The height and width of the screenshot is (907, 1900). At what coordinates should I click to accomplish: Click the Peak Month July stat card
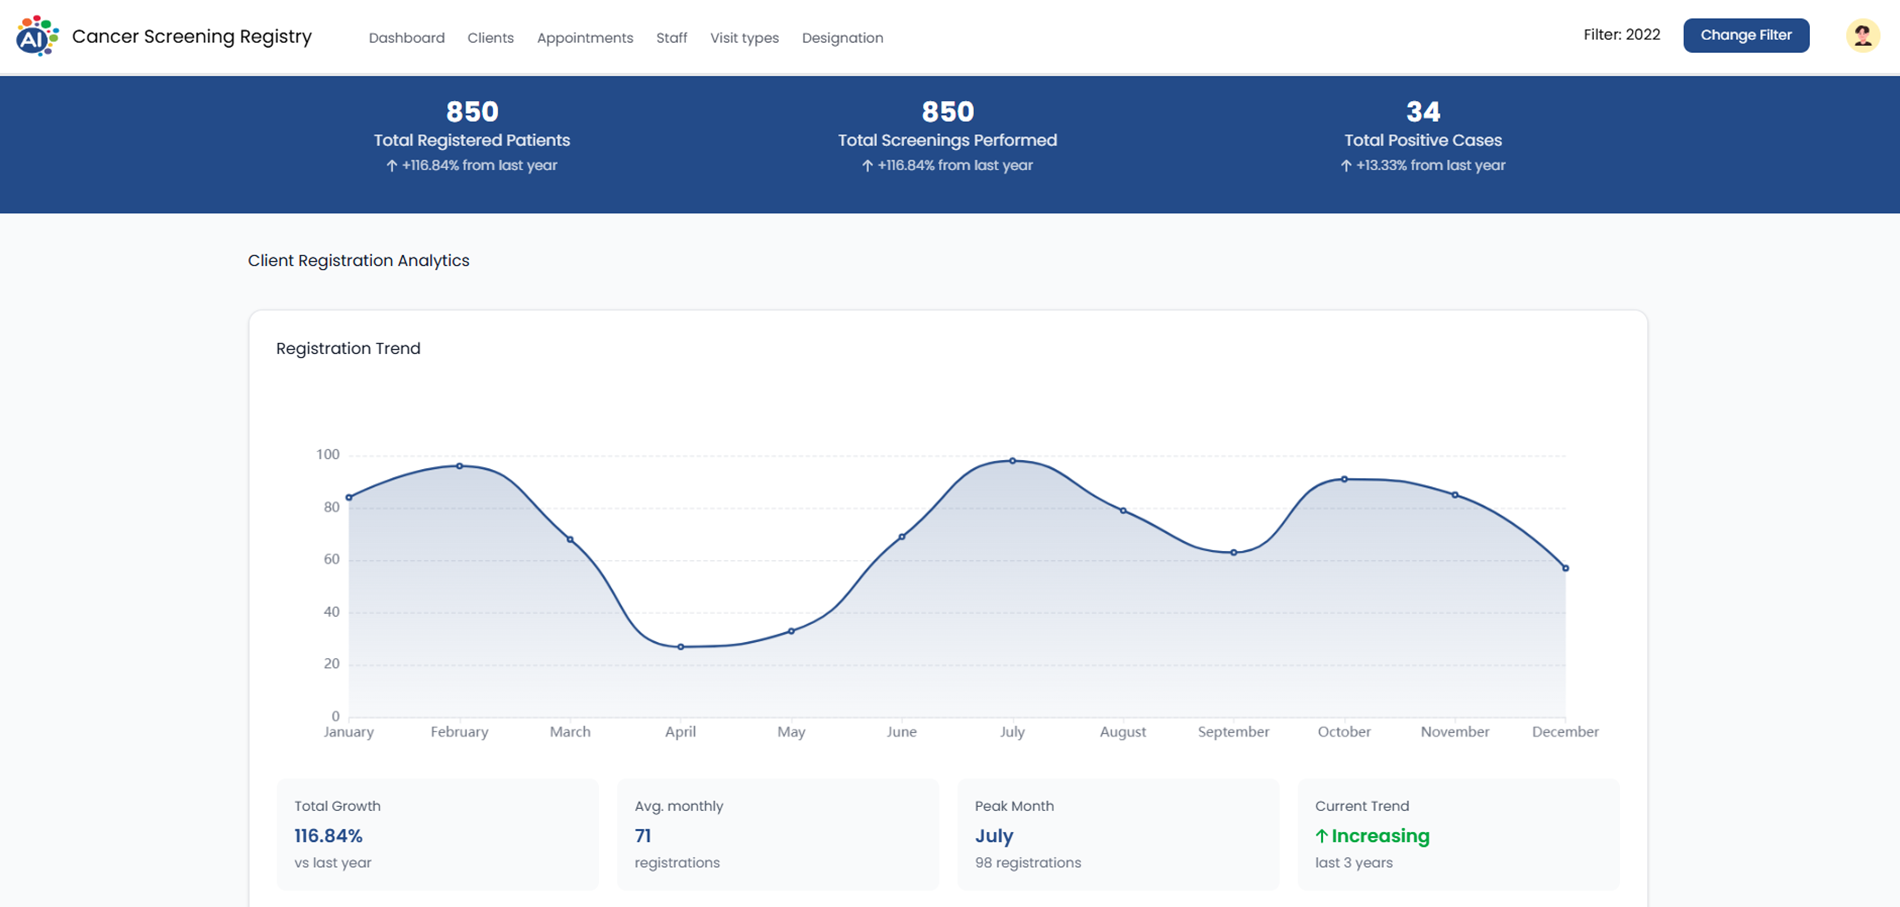1118,834
